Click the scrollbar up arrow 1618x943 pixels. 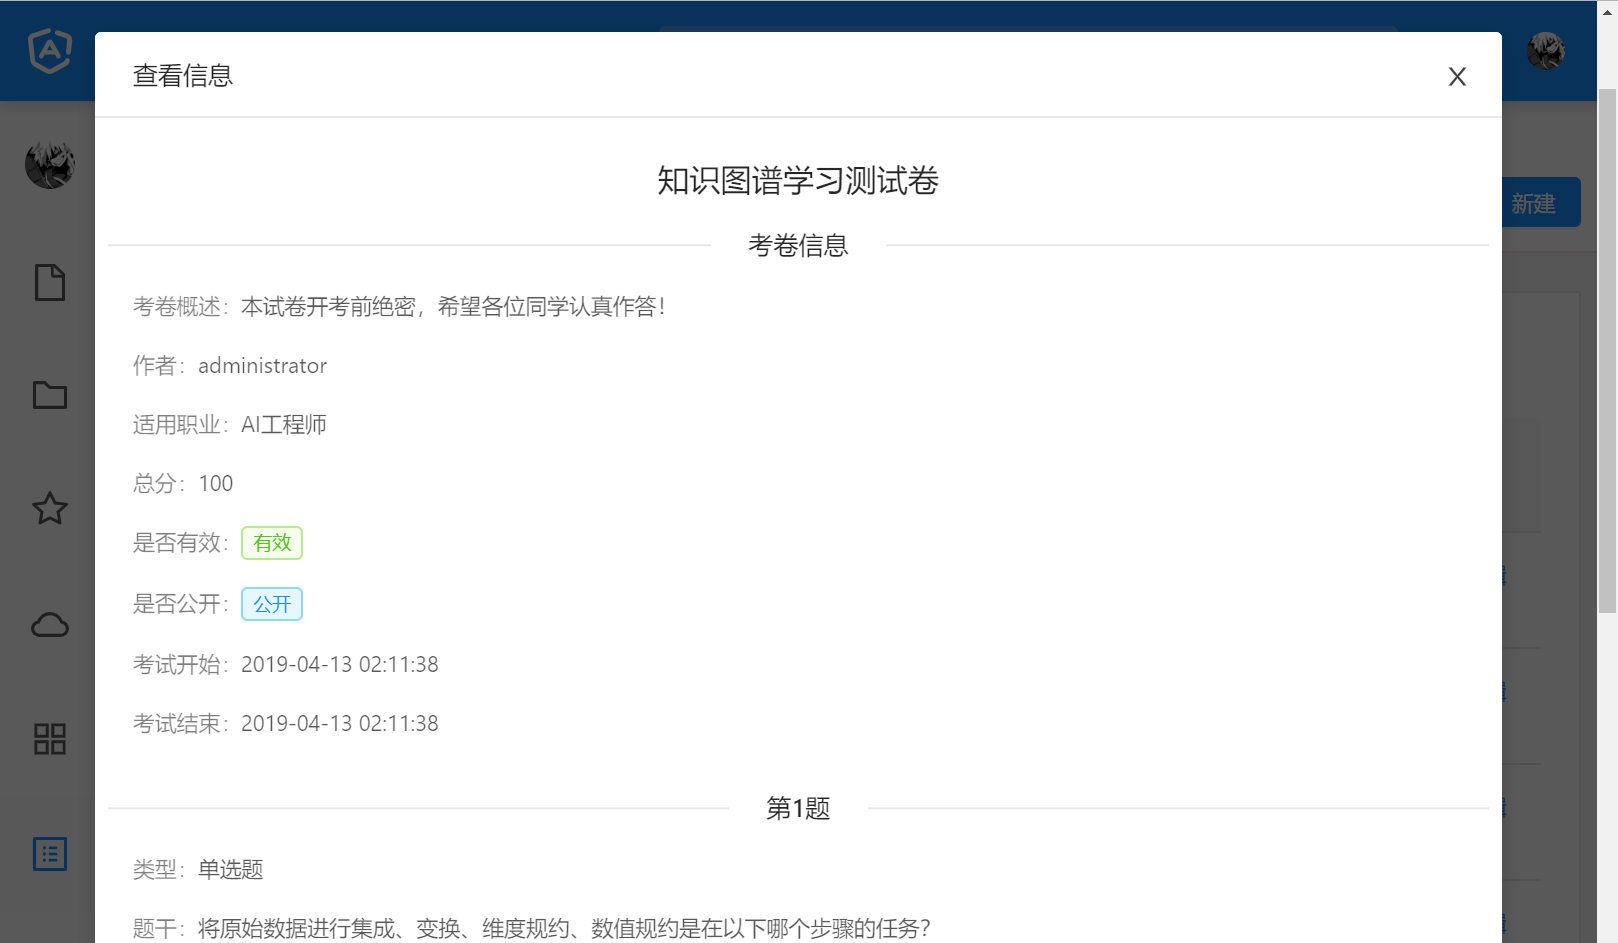pos(1607,11)
